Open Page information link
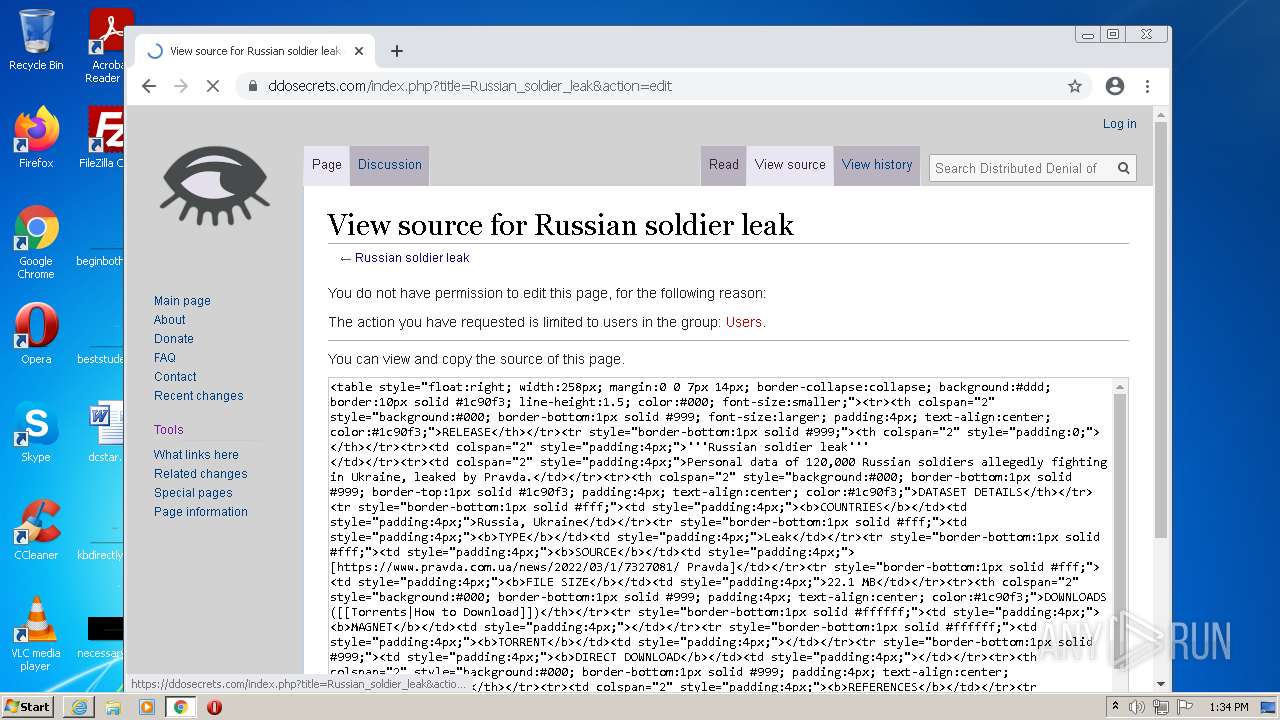Screen dimensions: 1280x720 201,512
